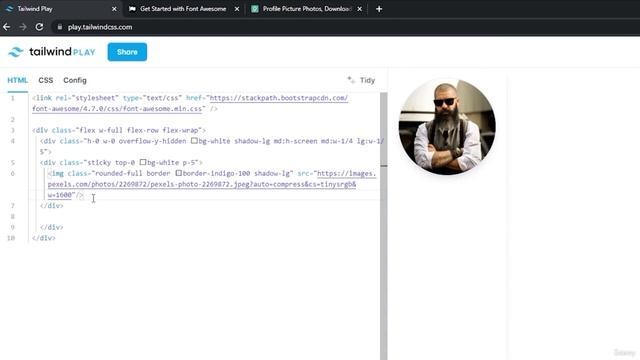The image size is (640, 360).
Task: Click border-indigo-100 color swatch
Action: pos(178,173)
